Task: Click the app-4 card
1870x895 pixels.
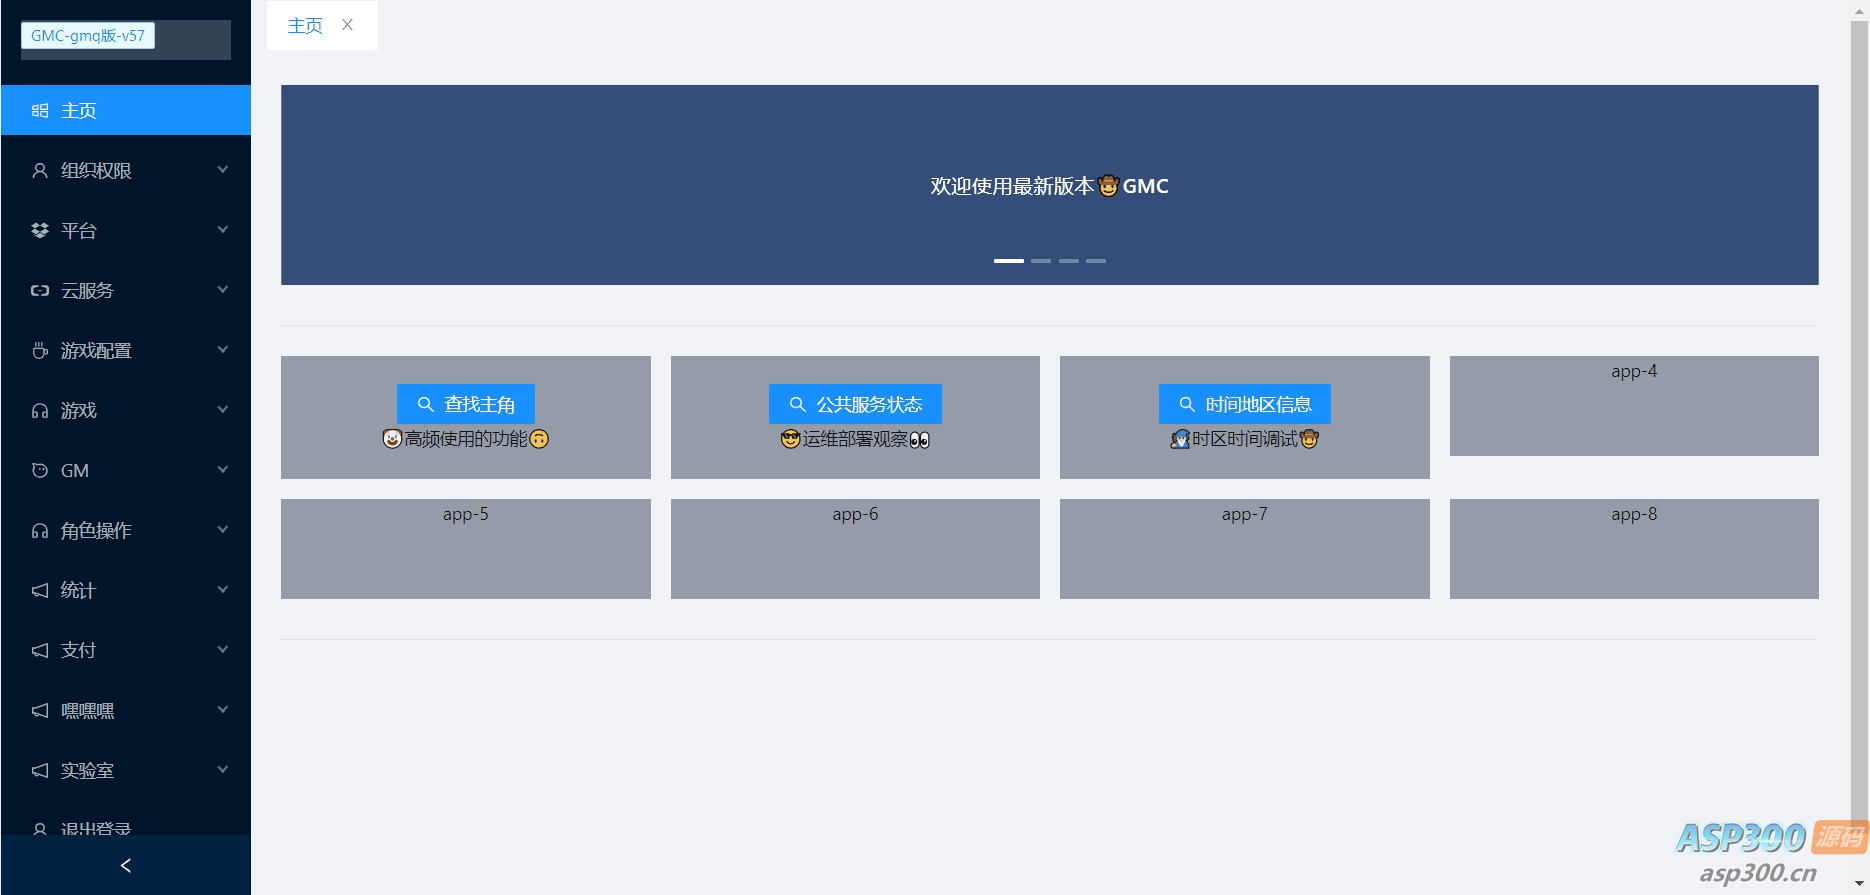Action: 1634,406
